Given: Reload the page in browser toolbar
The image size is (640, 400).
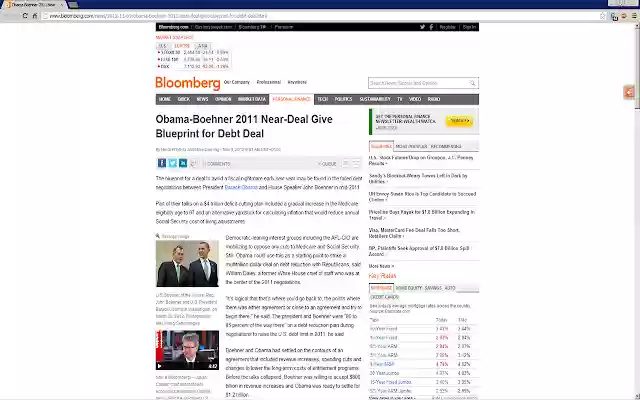Looking at the screenshot, I should click(x=25, y=16).
